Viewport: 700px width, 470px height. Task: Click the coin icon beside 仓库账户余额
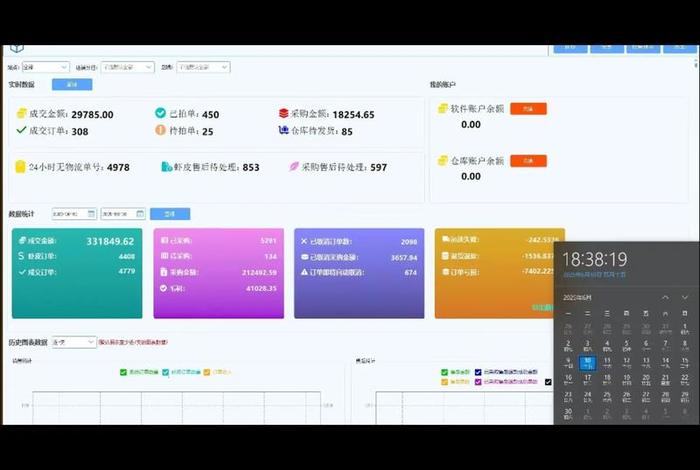pyautogui.click(x=442, y=161)
